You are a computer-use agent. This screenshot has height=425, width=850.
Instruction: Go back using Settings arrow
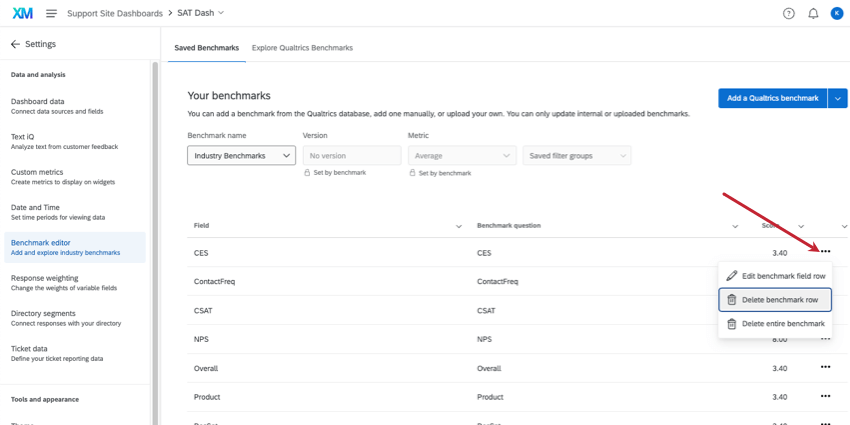point(15,44)
